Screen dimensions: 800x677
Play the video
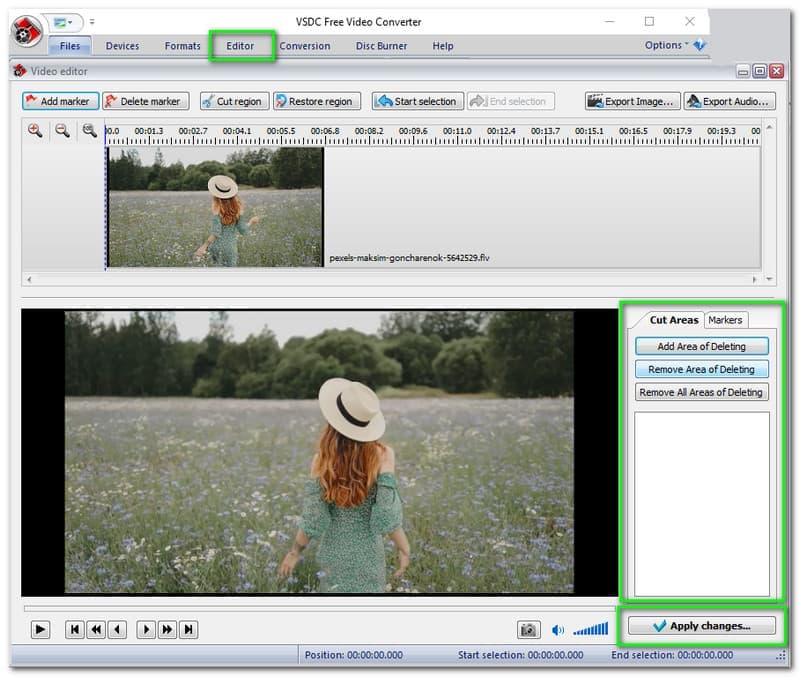point(40,630)
